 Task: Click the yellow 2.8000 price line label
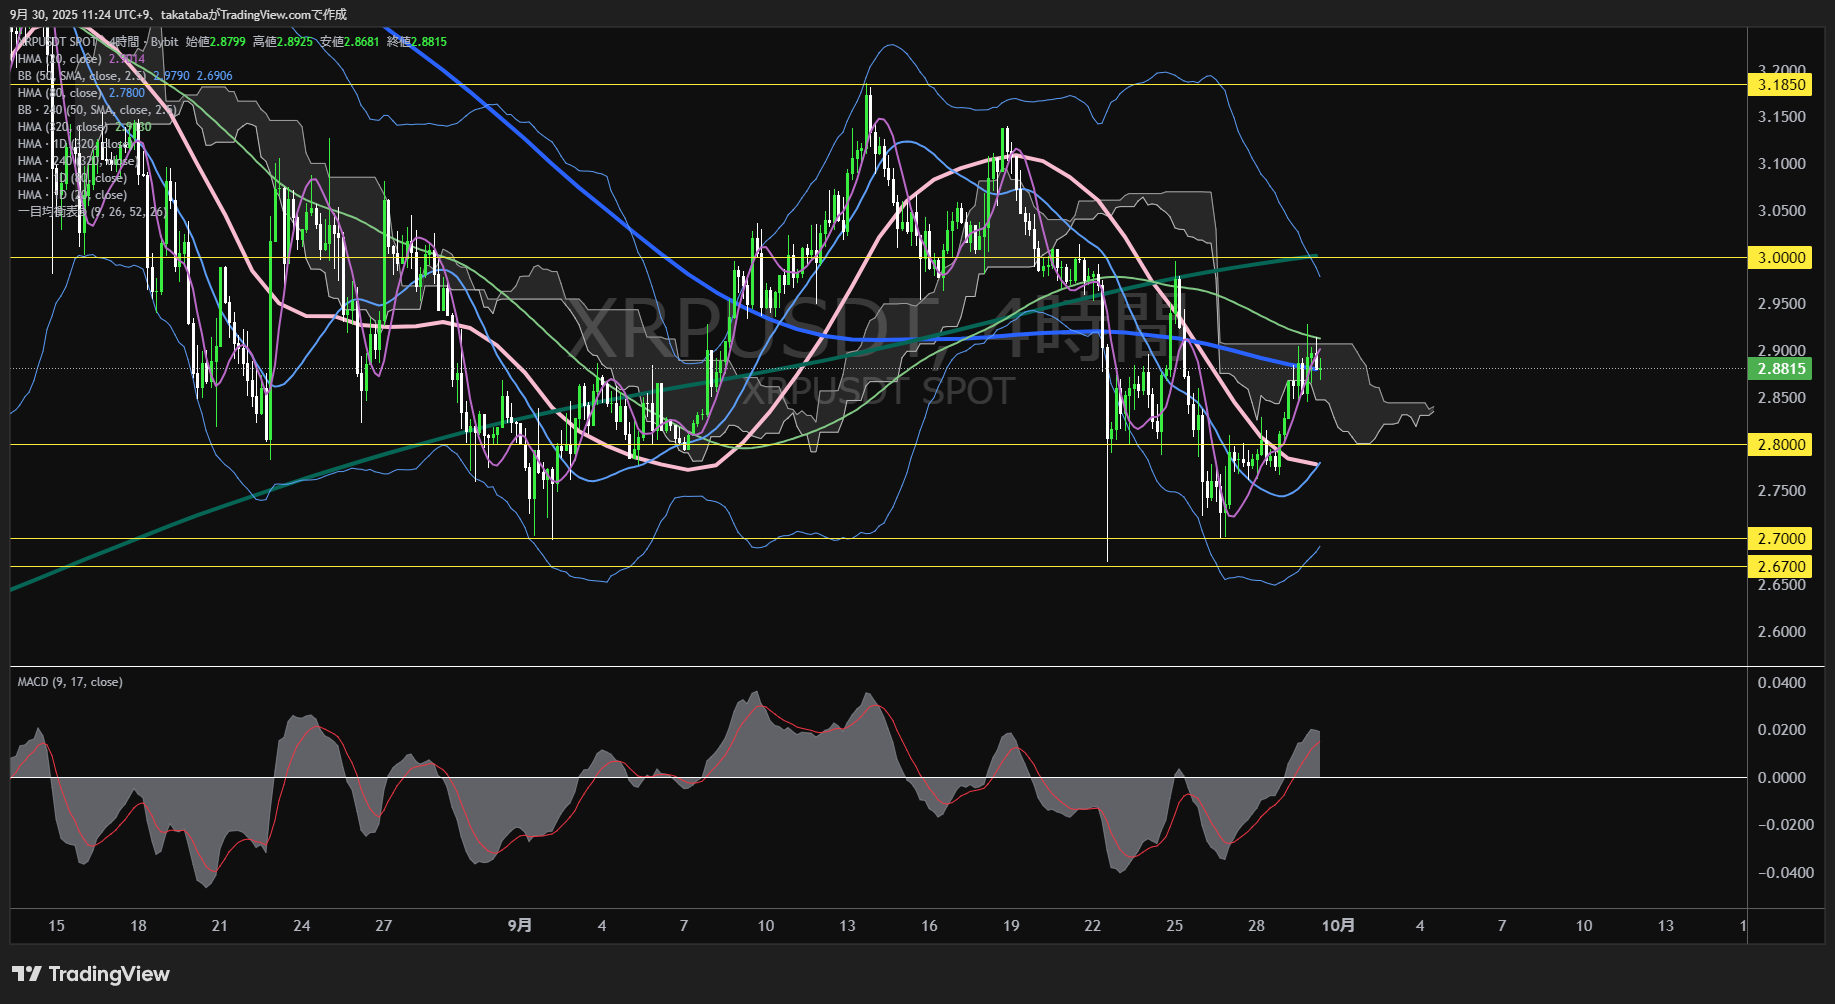[1781, 445]
